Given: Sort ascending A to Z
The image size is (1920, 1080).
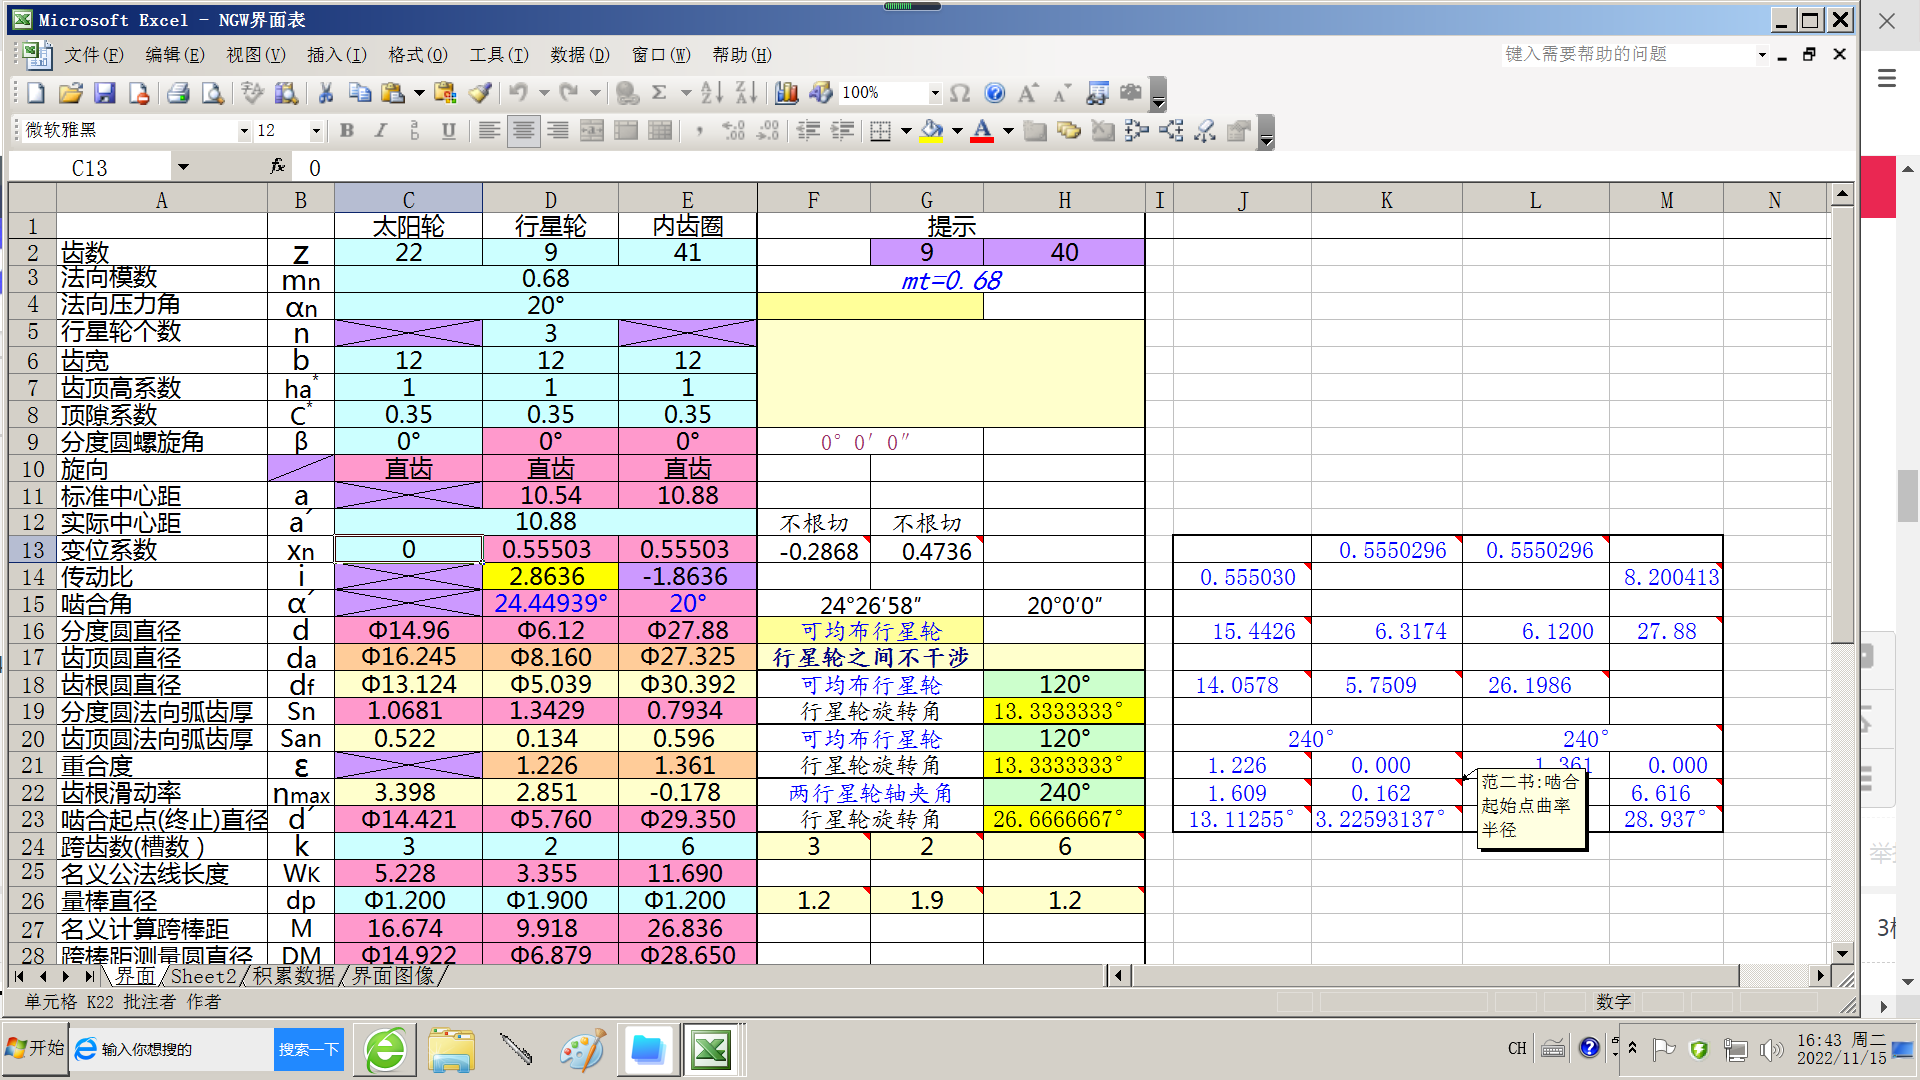Looking at the screenshot, I should click(x=711, y=93).
